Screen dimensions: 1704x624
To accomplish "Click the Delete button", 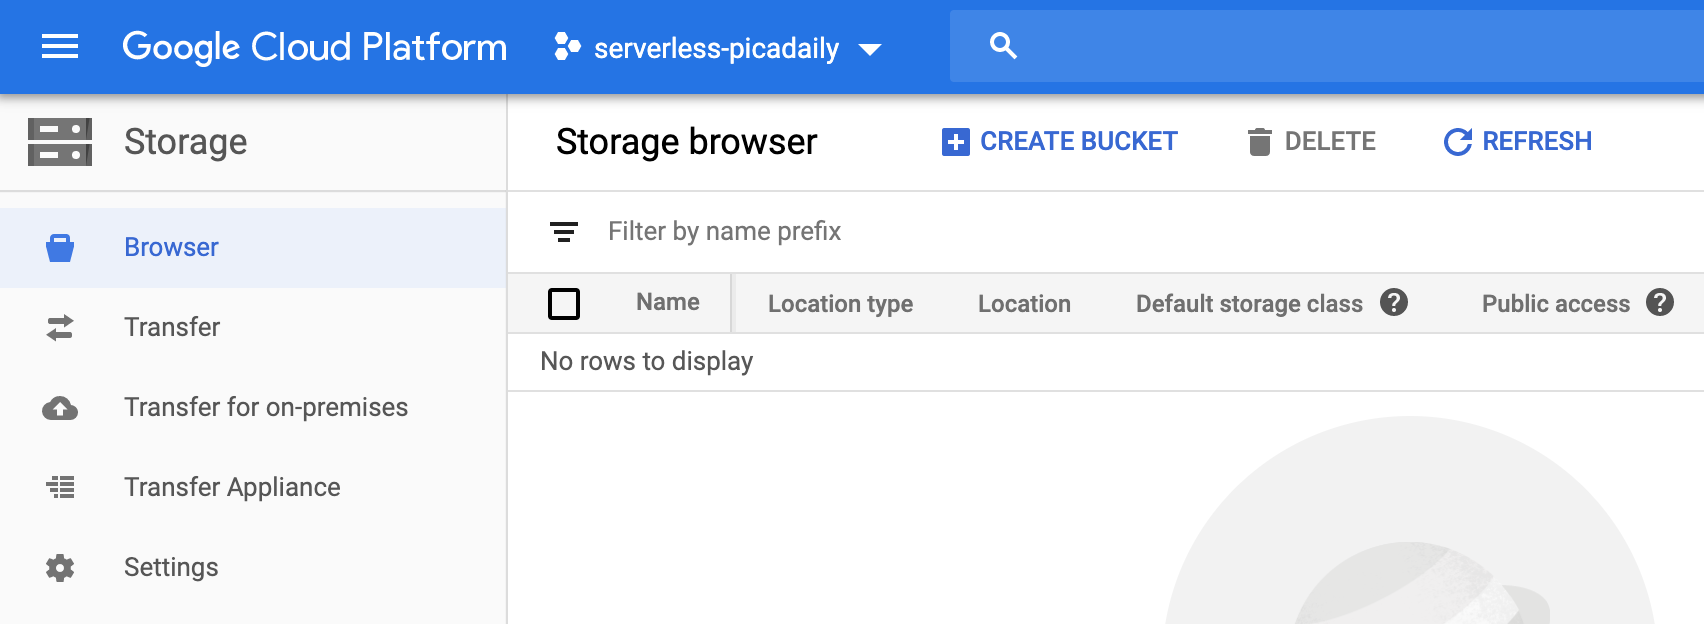I will 1311,142.
